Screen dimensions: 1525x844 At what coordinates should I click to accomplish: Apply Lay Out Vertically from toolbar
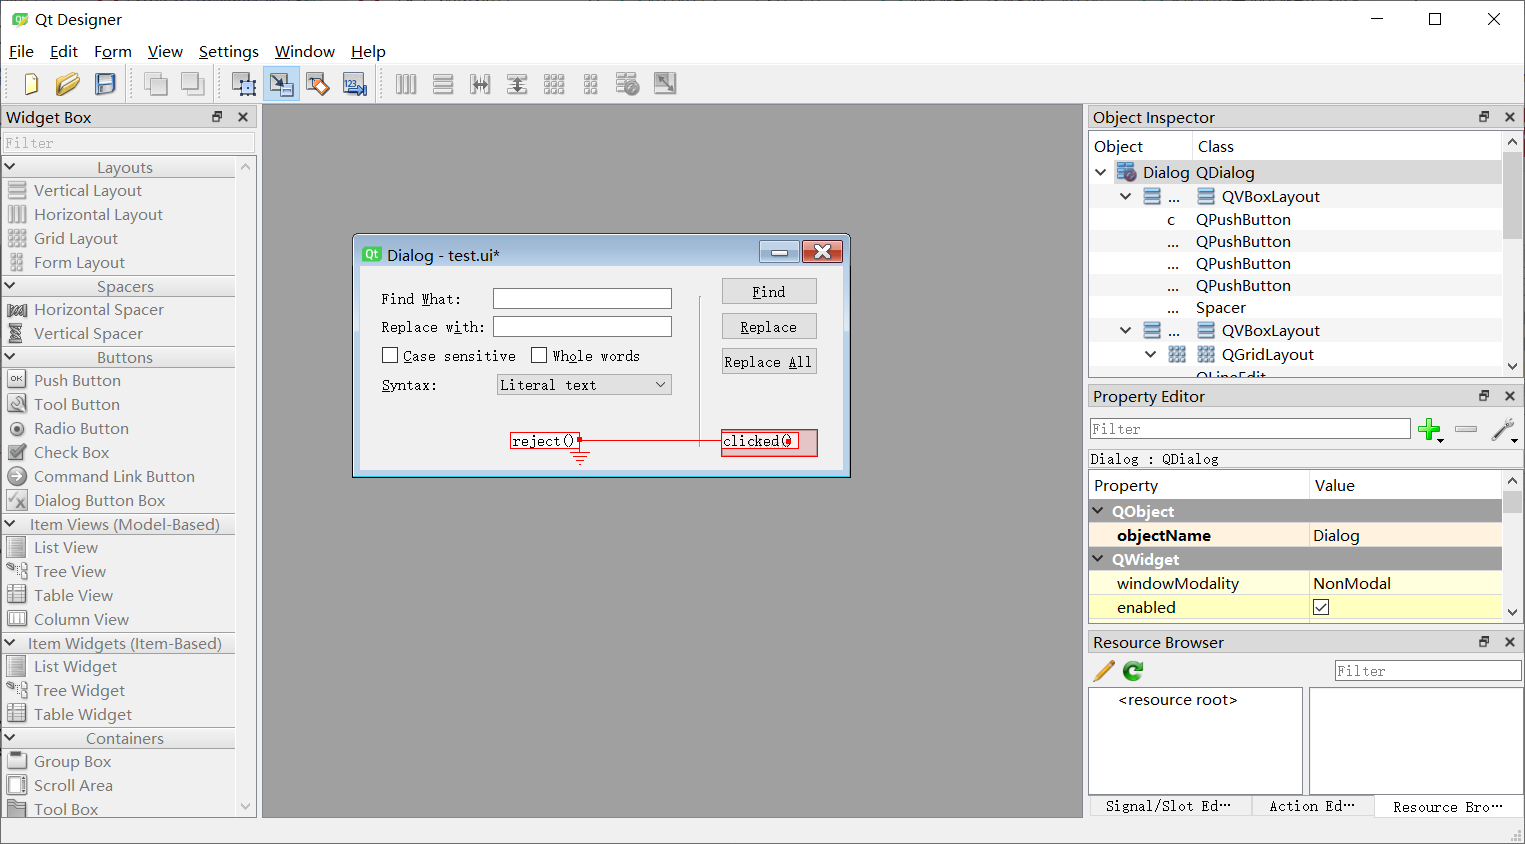[443, 84]
